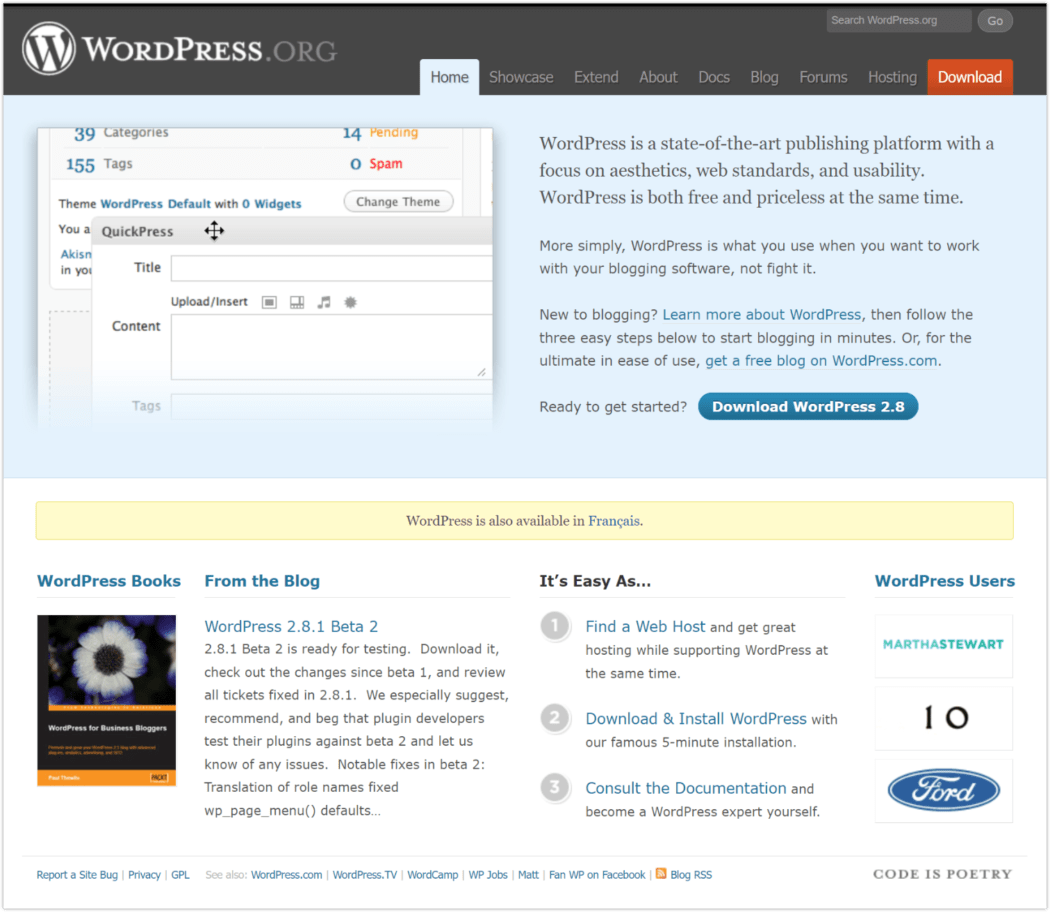
Task: Click the WordPress.org logo
Action: 180,49
